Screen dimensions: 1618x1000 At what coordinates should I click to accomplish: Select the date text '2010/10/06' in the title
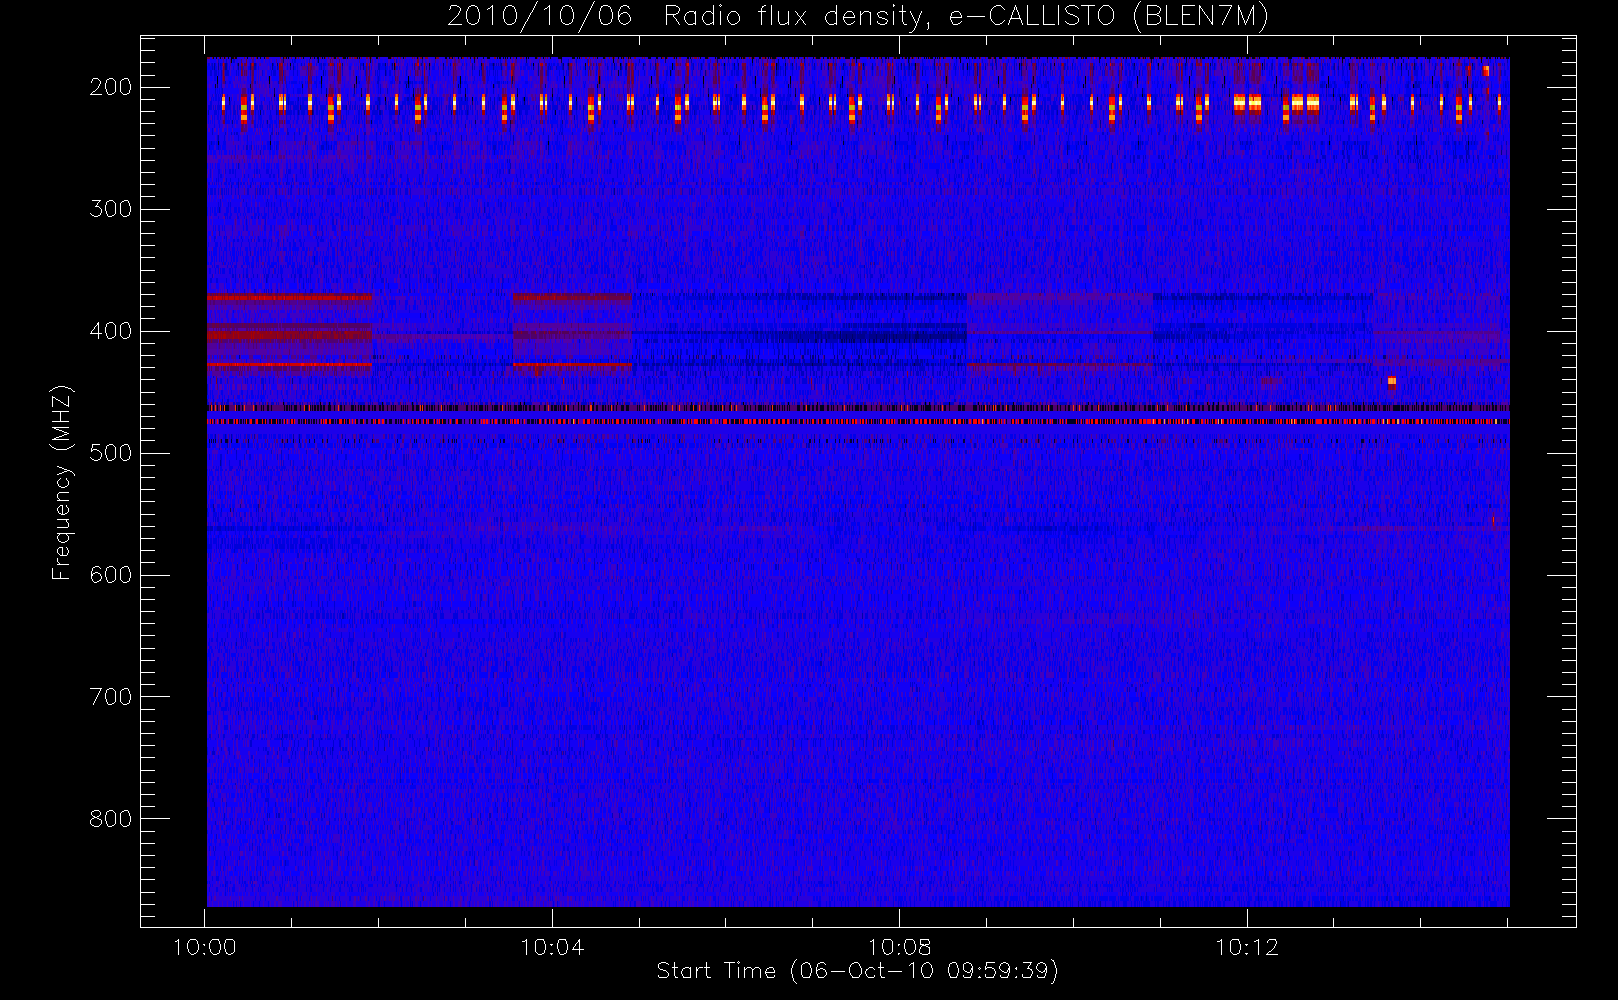[540, 17]
